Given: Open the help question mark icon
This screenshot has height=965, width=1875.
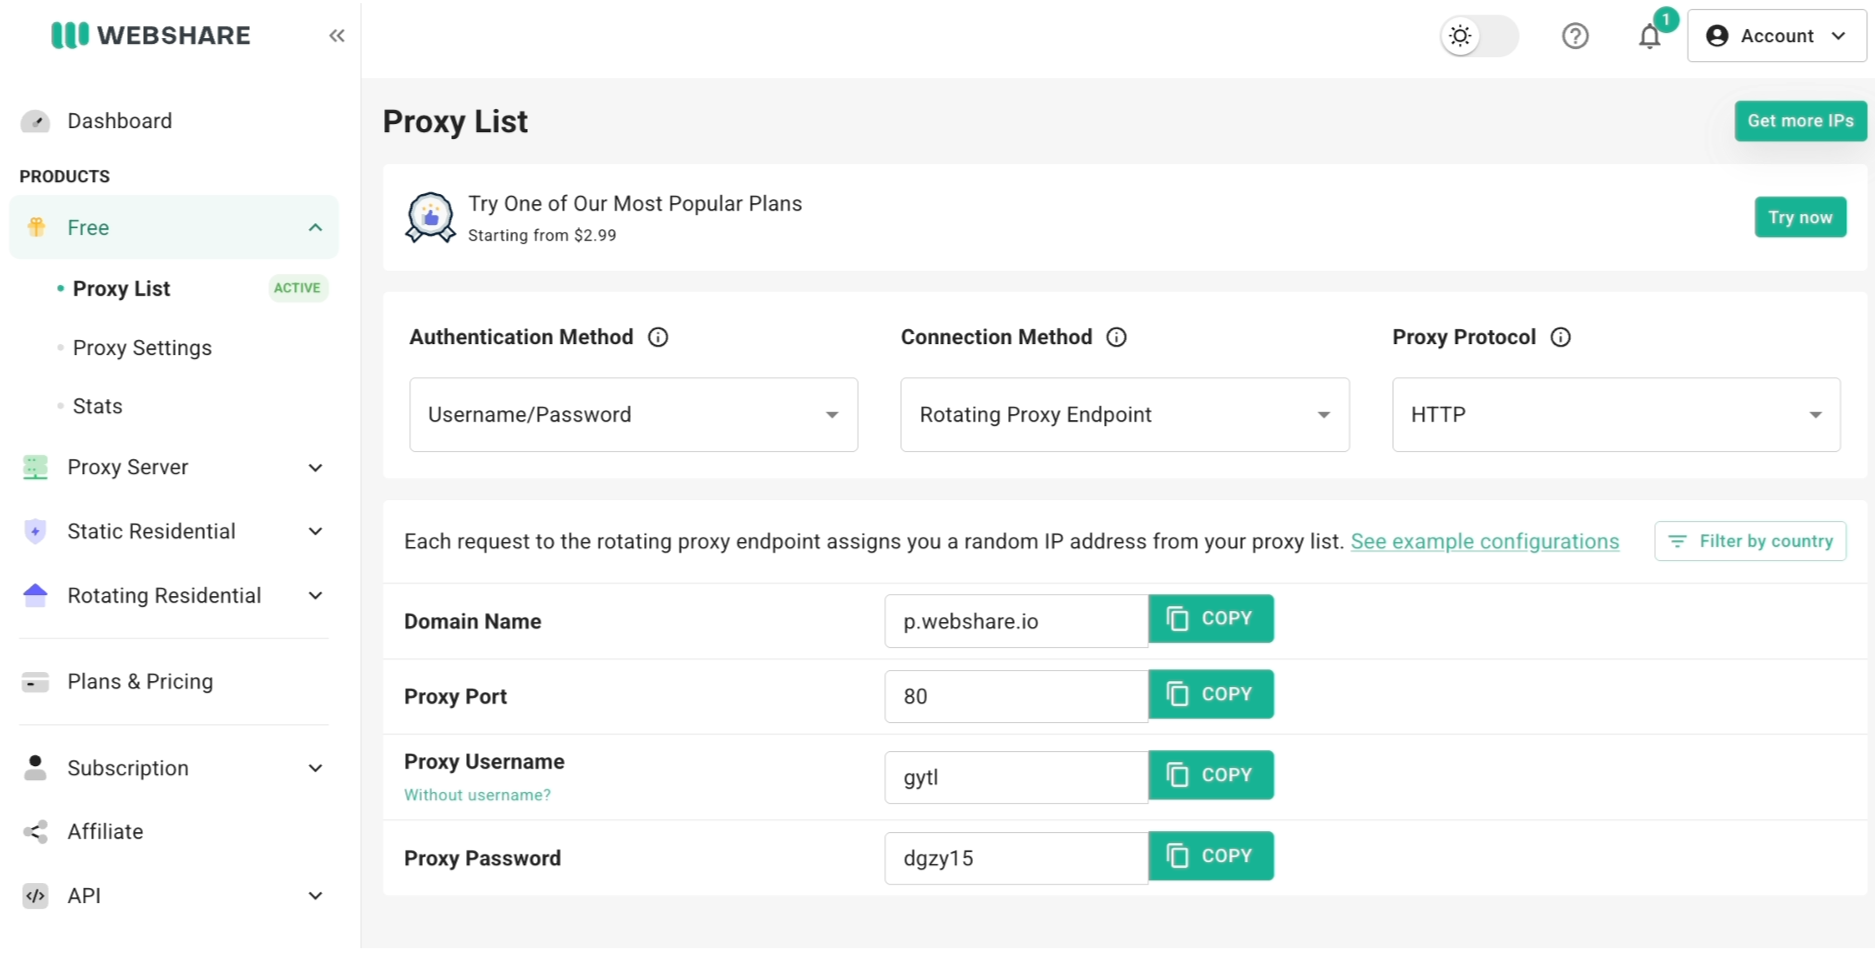Looking at the screenshot, I should click(x=1575, y=36).
